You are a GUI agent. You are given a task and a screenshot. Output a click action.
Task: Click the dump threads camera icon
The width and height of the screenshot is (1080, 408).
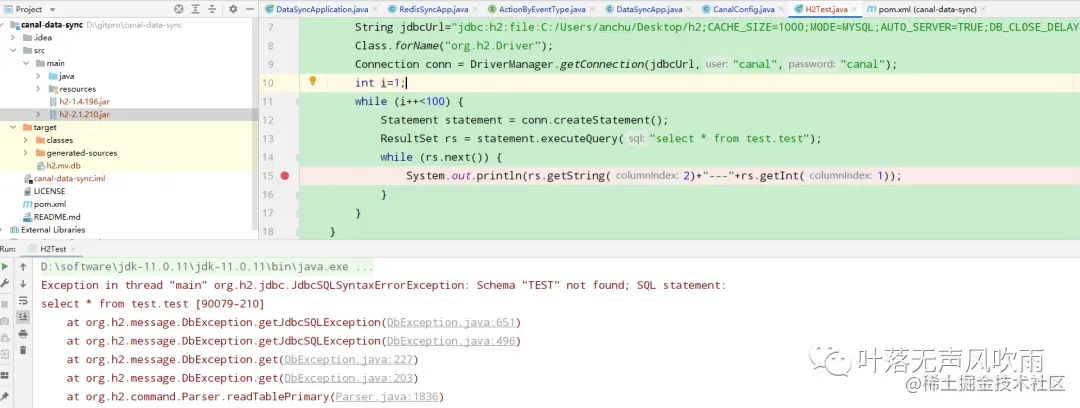(x=6, y=321)
